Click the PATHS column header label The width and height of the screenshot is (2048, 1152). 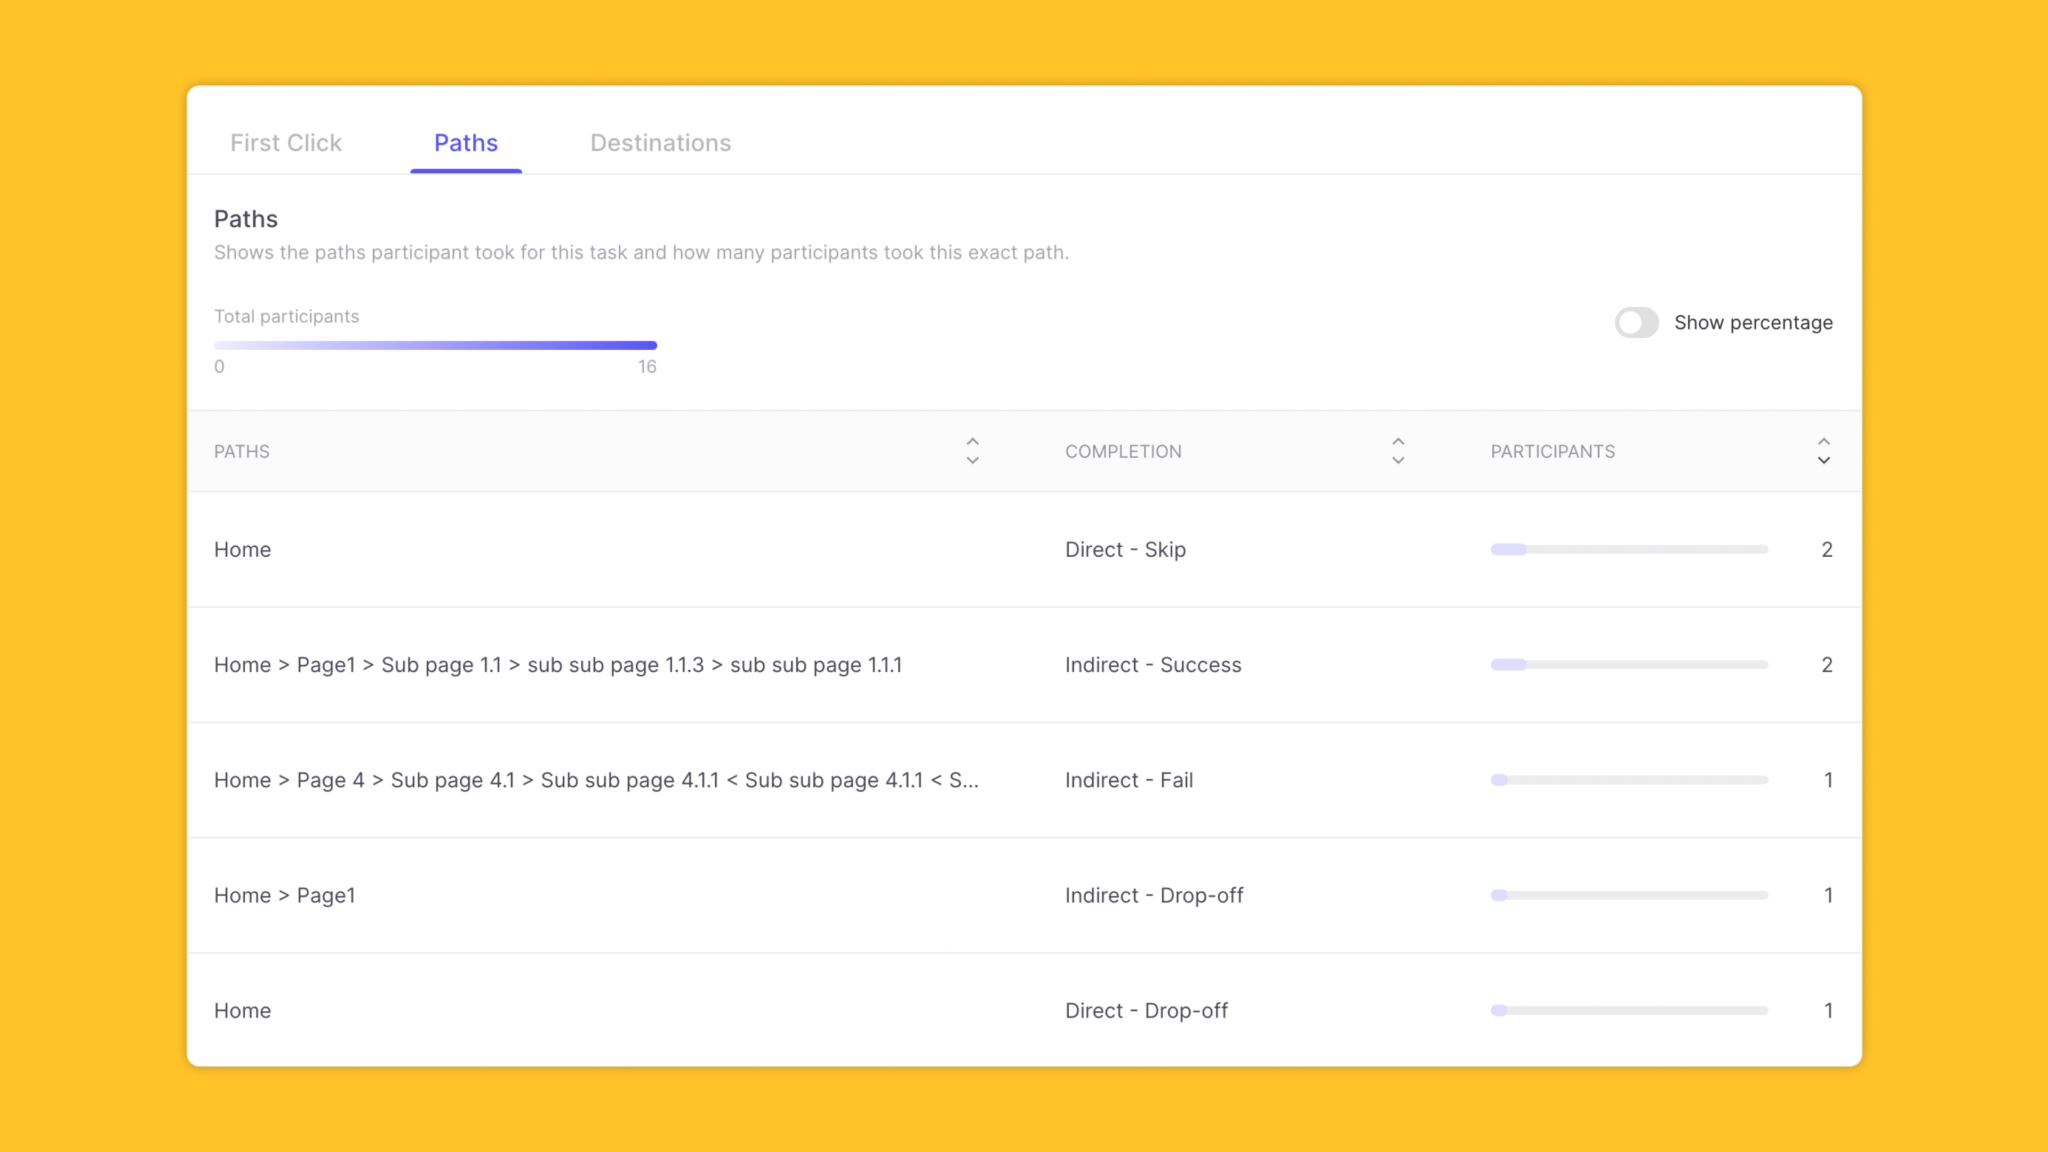[242, 452]
